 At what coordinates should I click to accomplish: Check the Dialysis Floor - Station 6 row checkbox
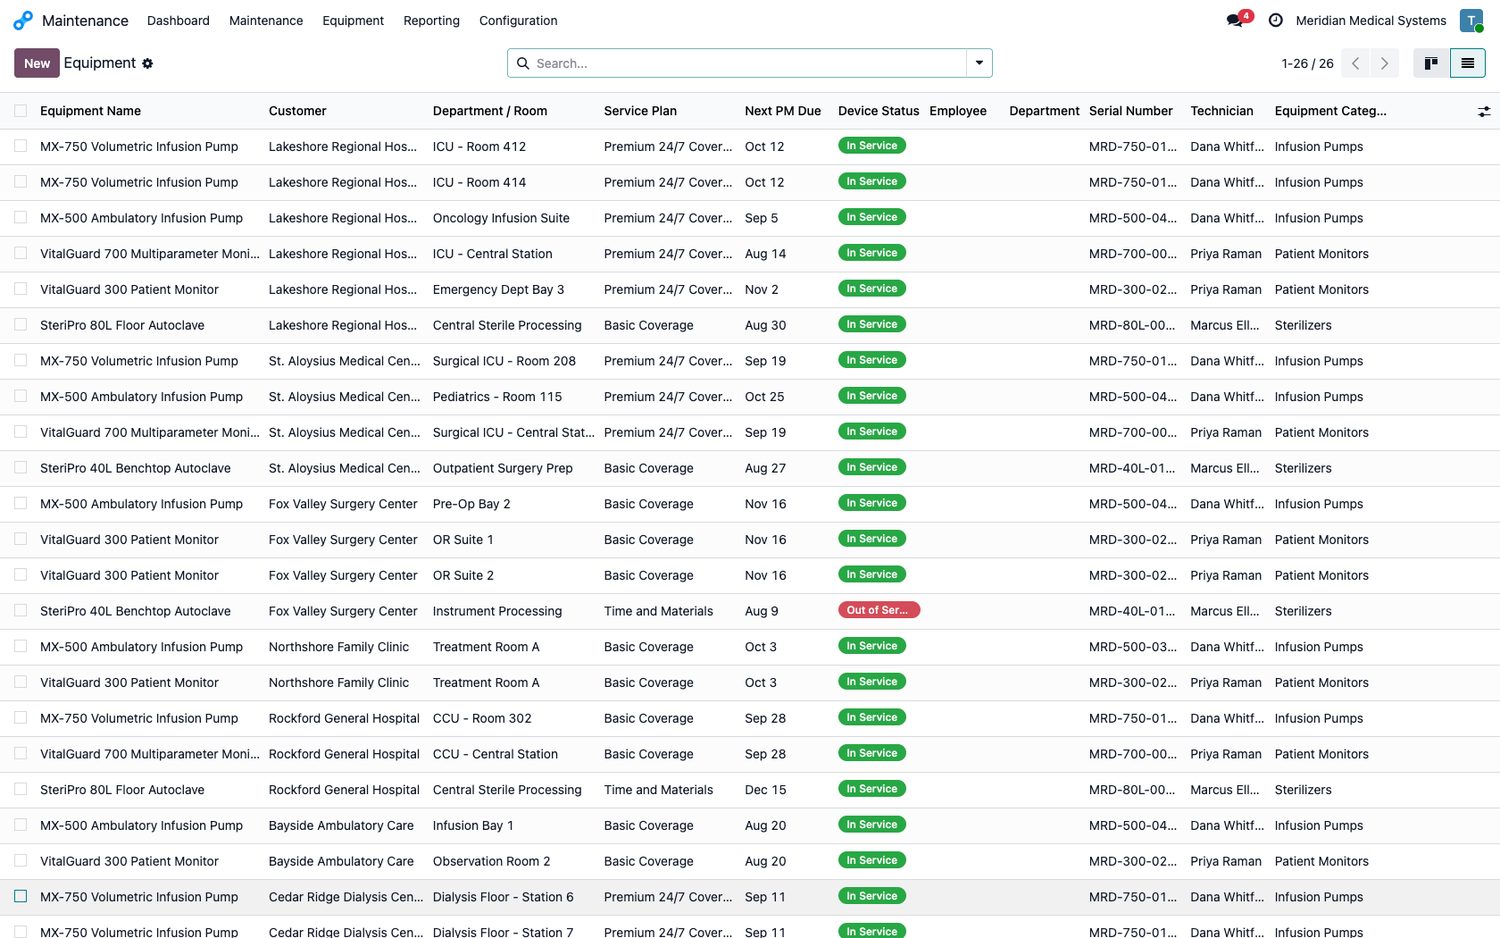point(20,896)
